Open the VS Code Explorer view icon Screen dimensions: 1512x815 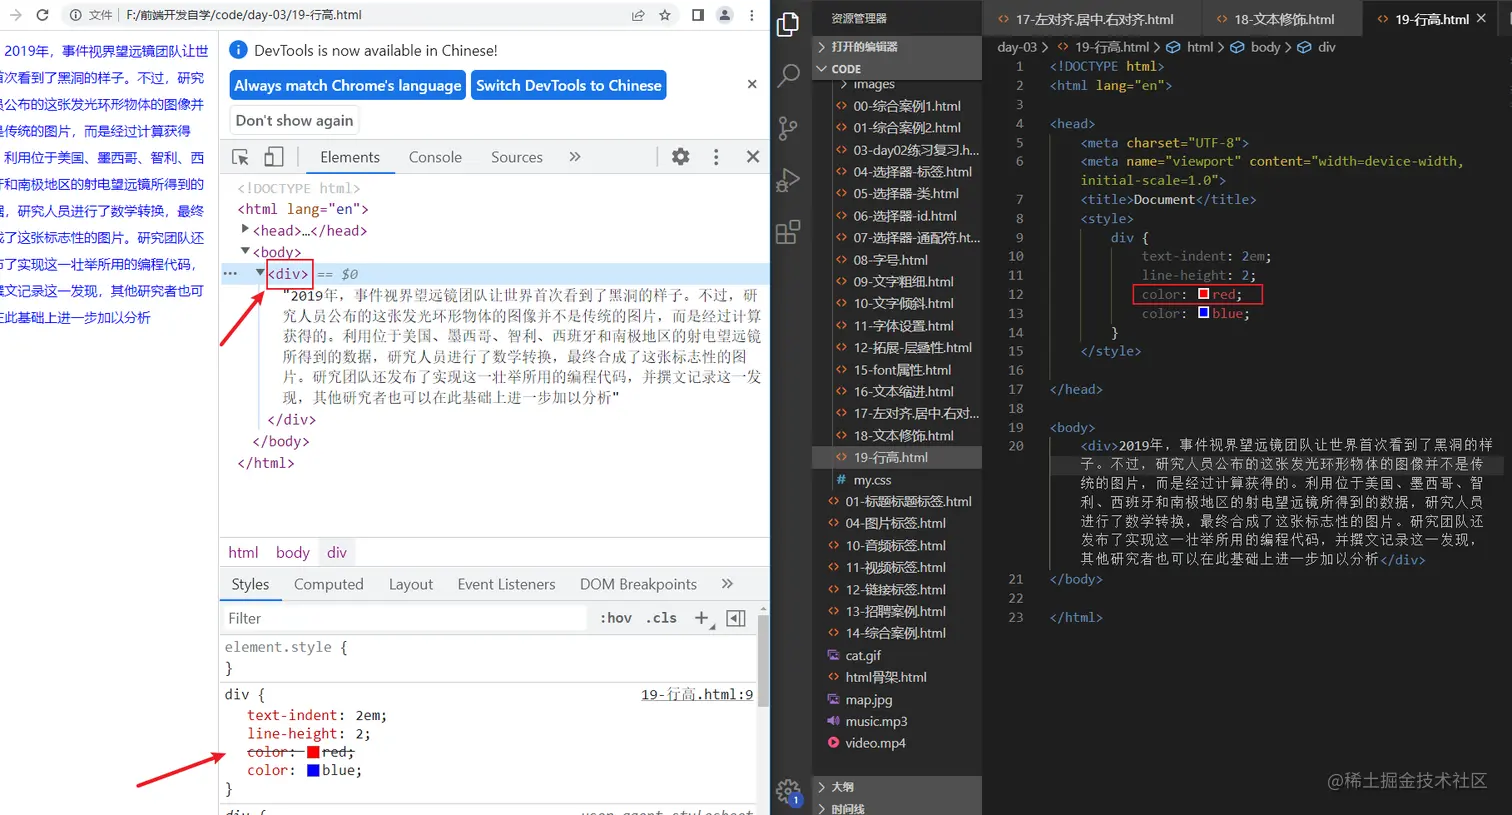point(788,24)
